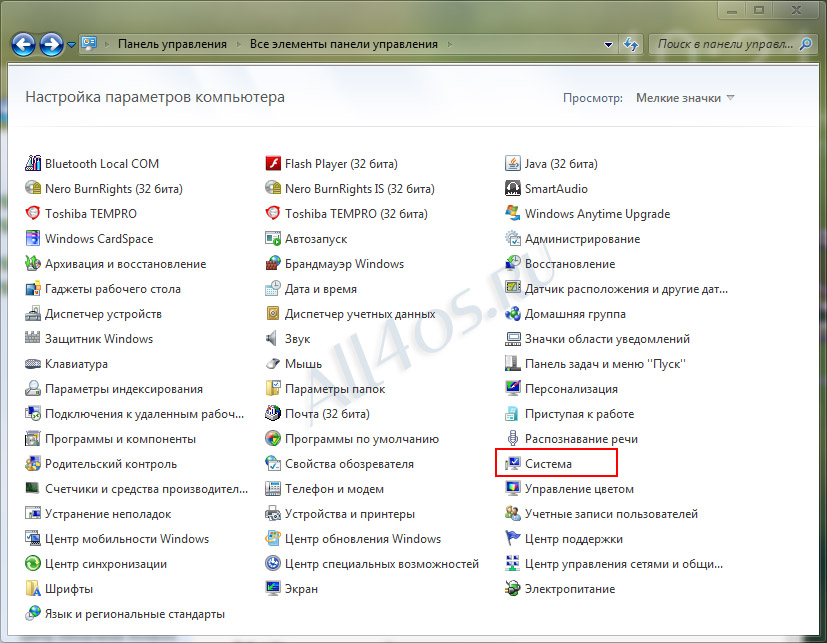Click the Язык и региональные стандарты globe icon

pos(33,613)
